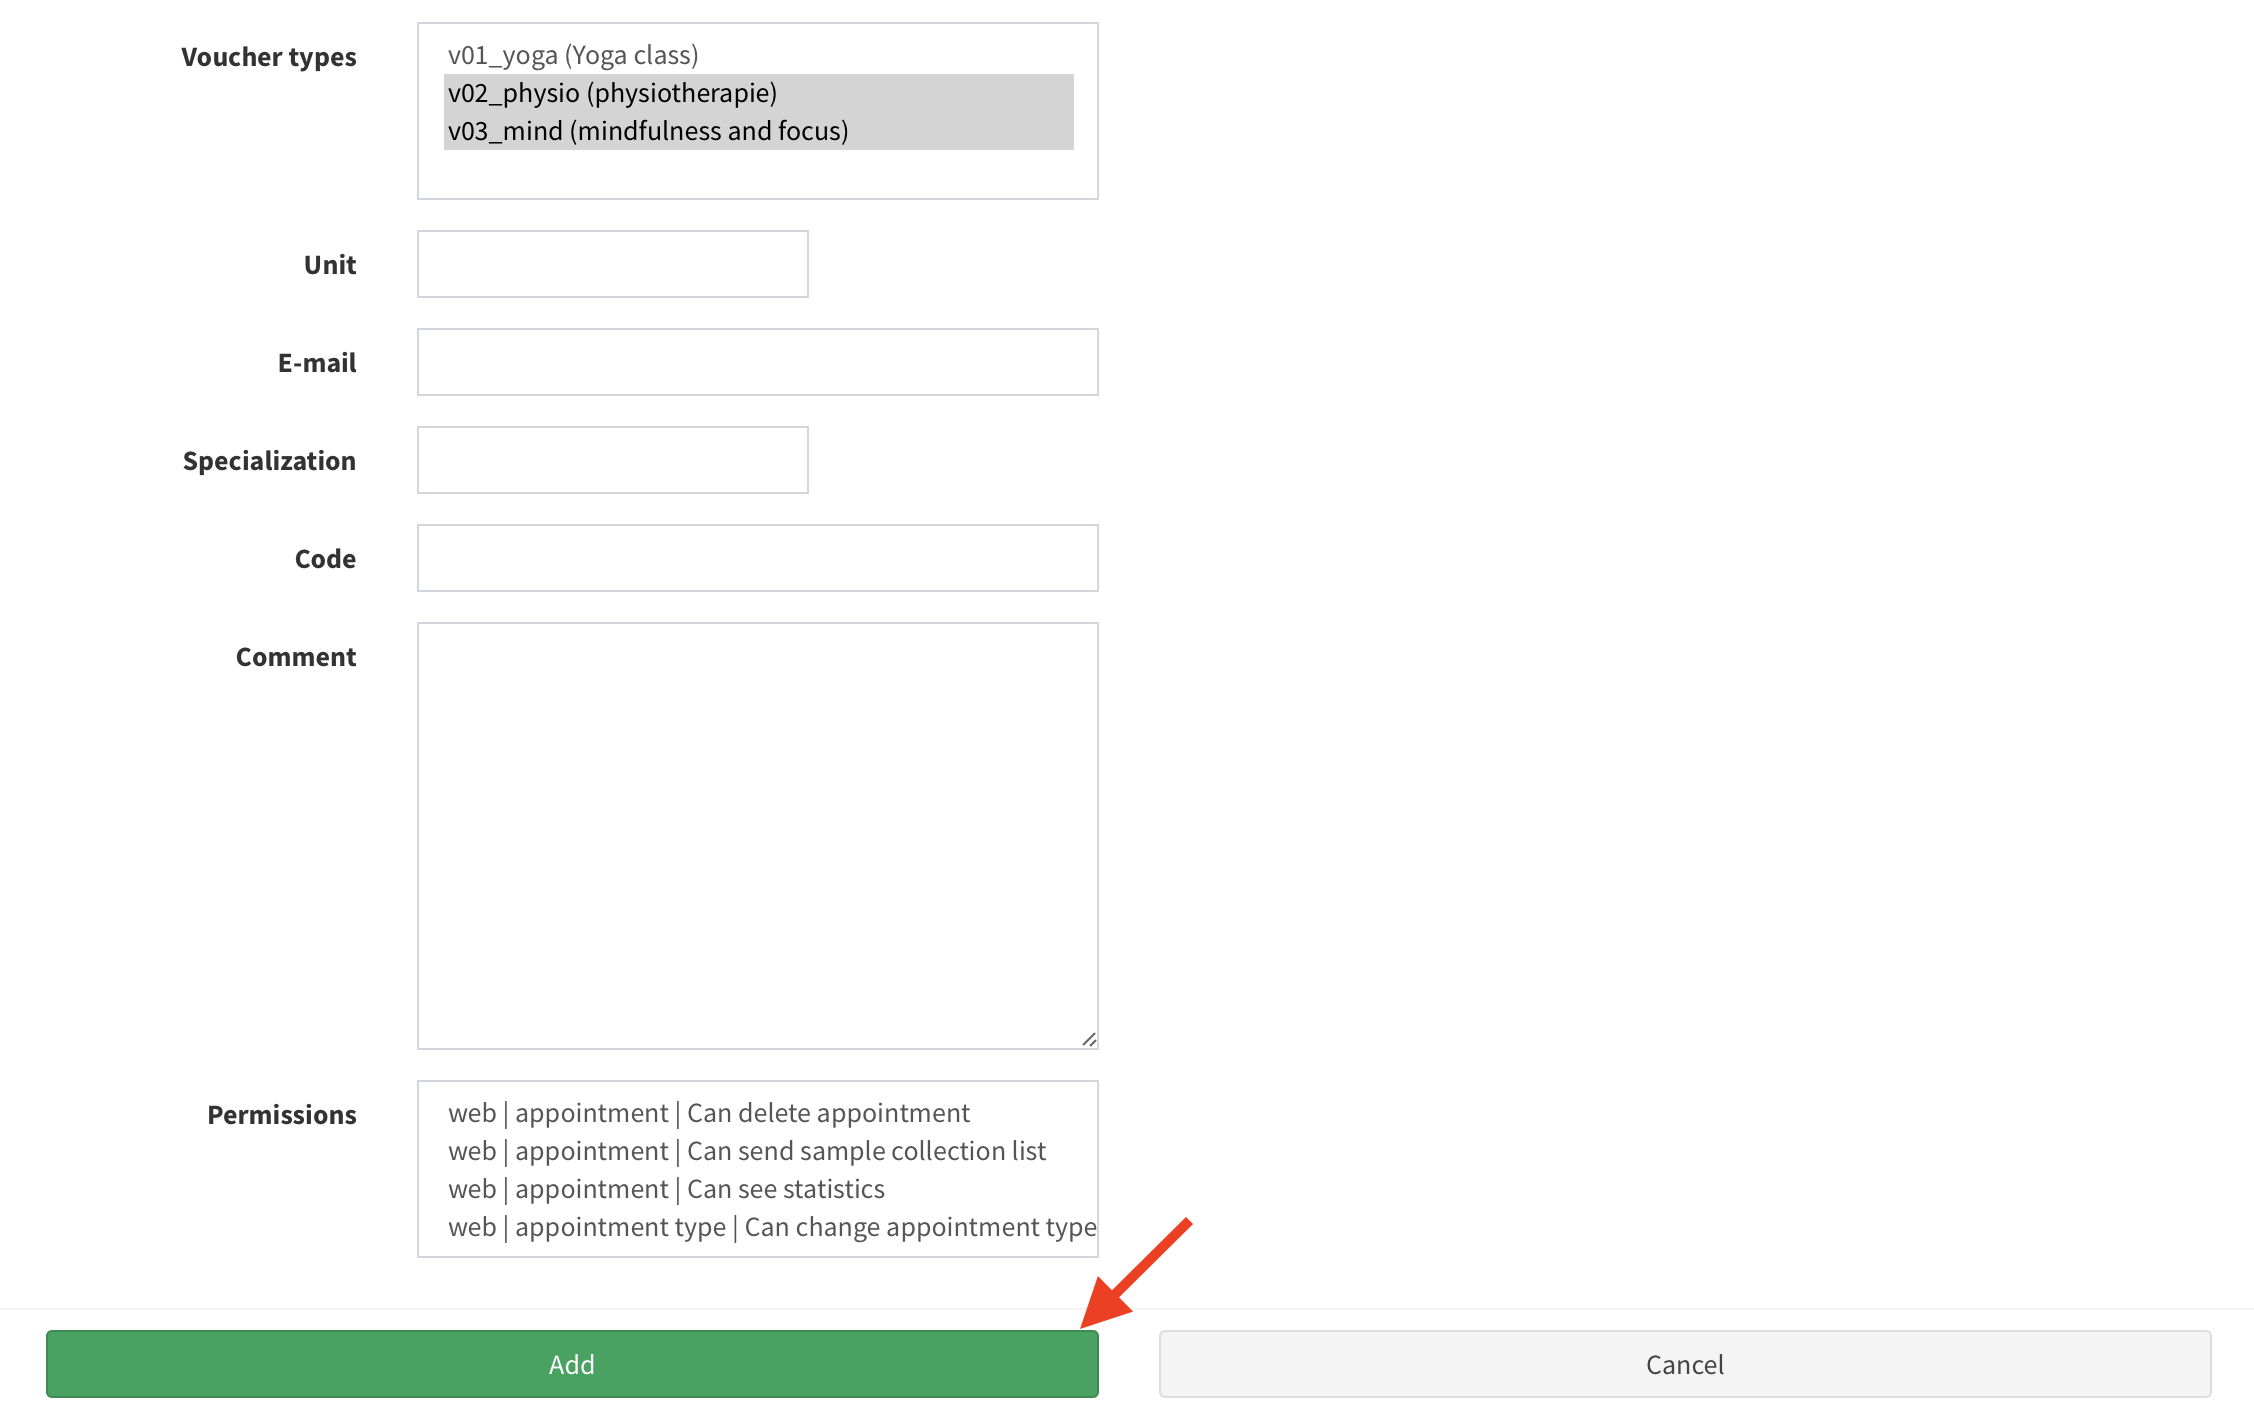This screenshot has width=2254, height=1408.
Task: Click the E-mail field label
Action: (316, 363)
